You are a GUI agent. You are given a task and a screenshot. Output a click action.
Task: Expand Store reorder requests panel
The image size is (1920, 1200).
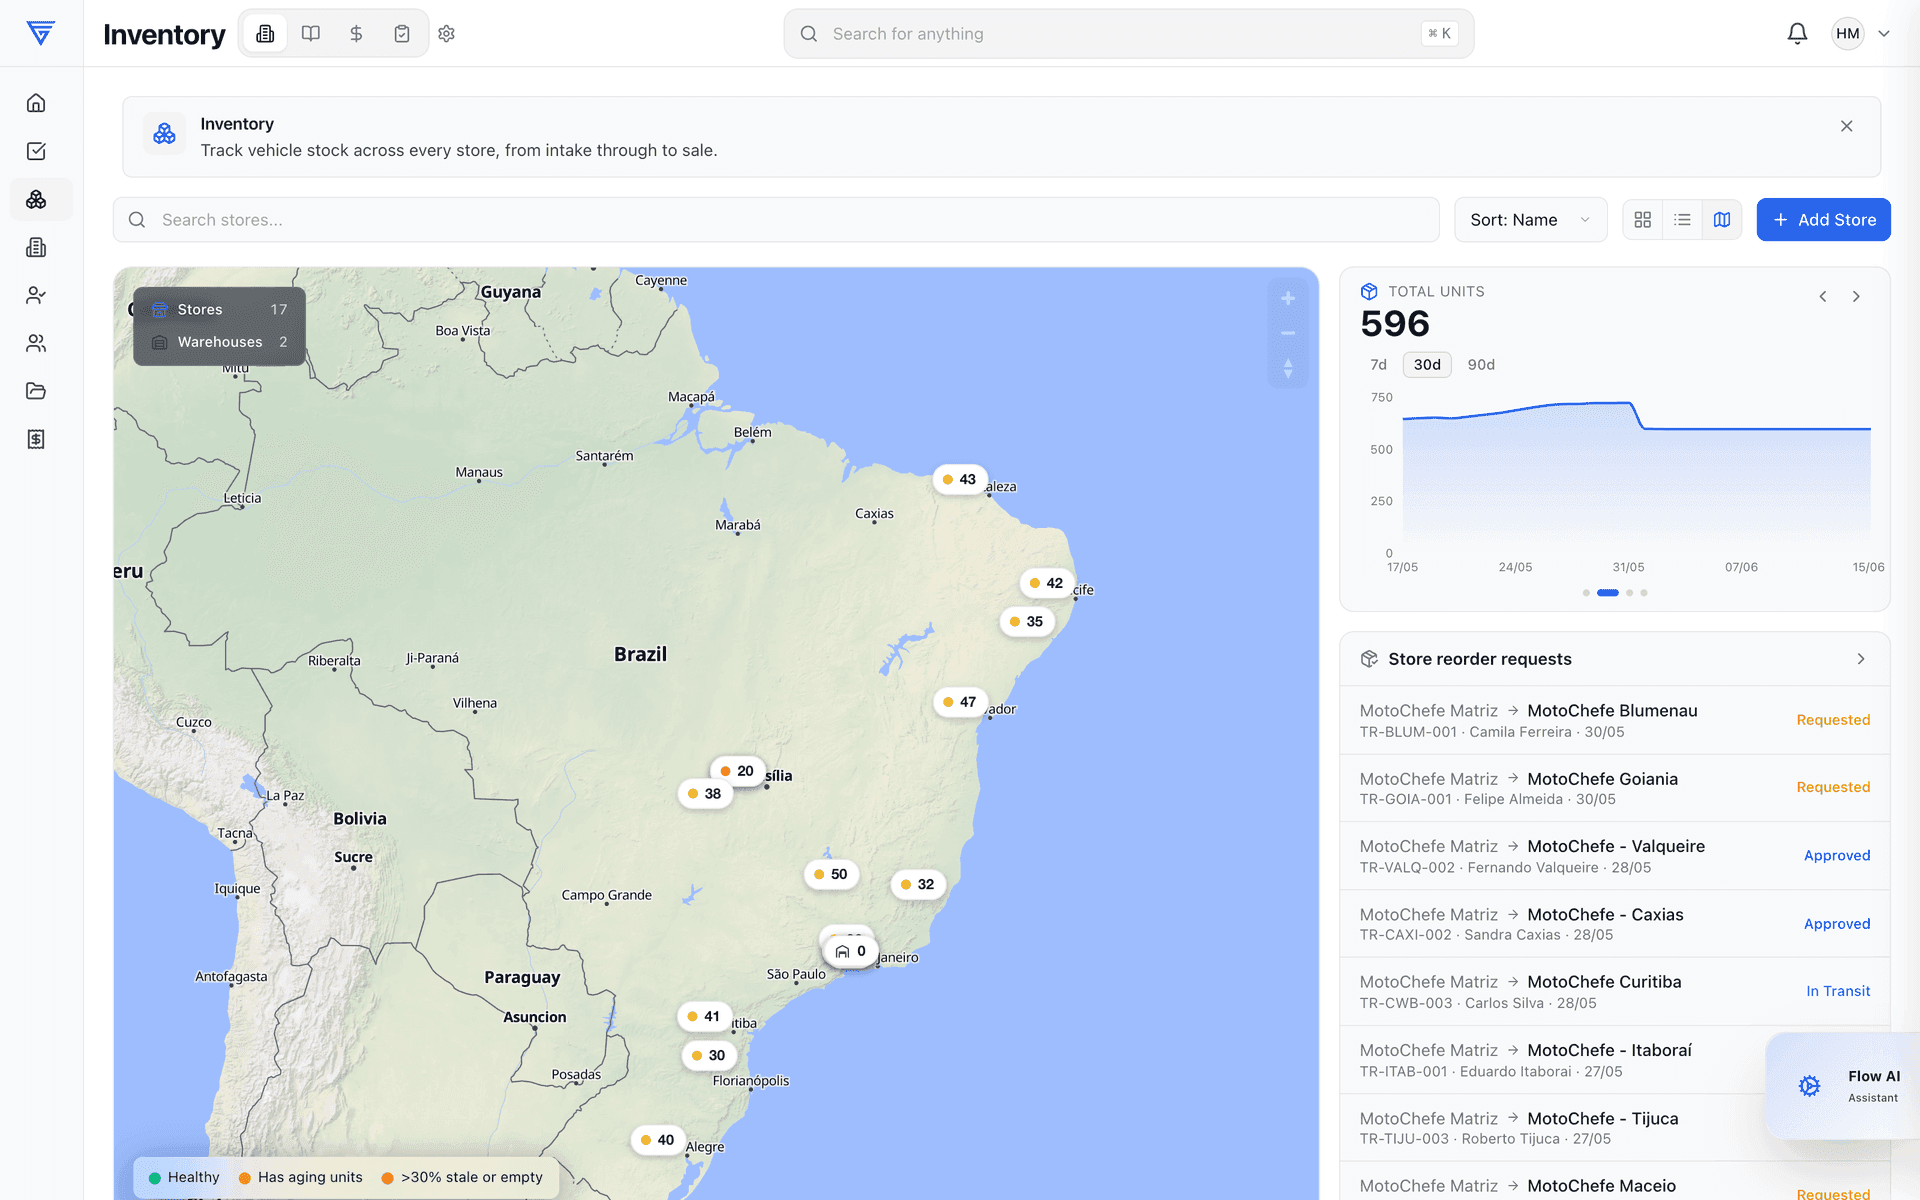coord(1861,659)
